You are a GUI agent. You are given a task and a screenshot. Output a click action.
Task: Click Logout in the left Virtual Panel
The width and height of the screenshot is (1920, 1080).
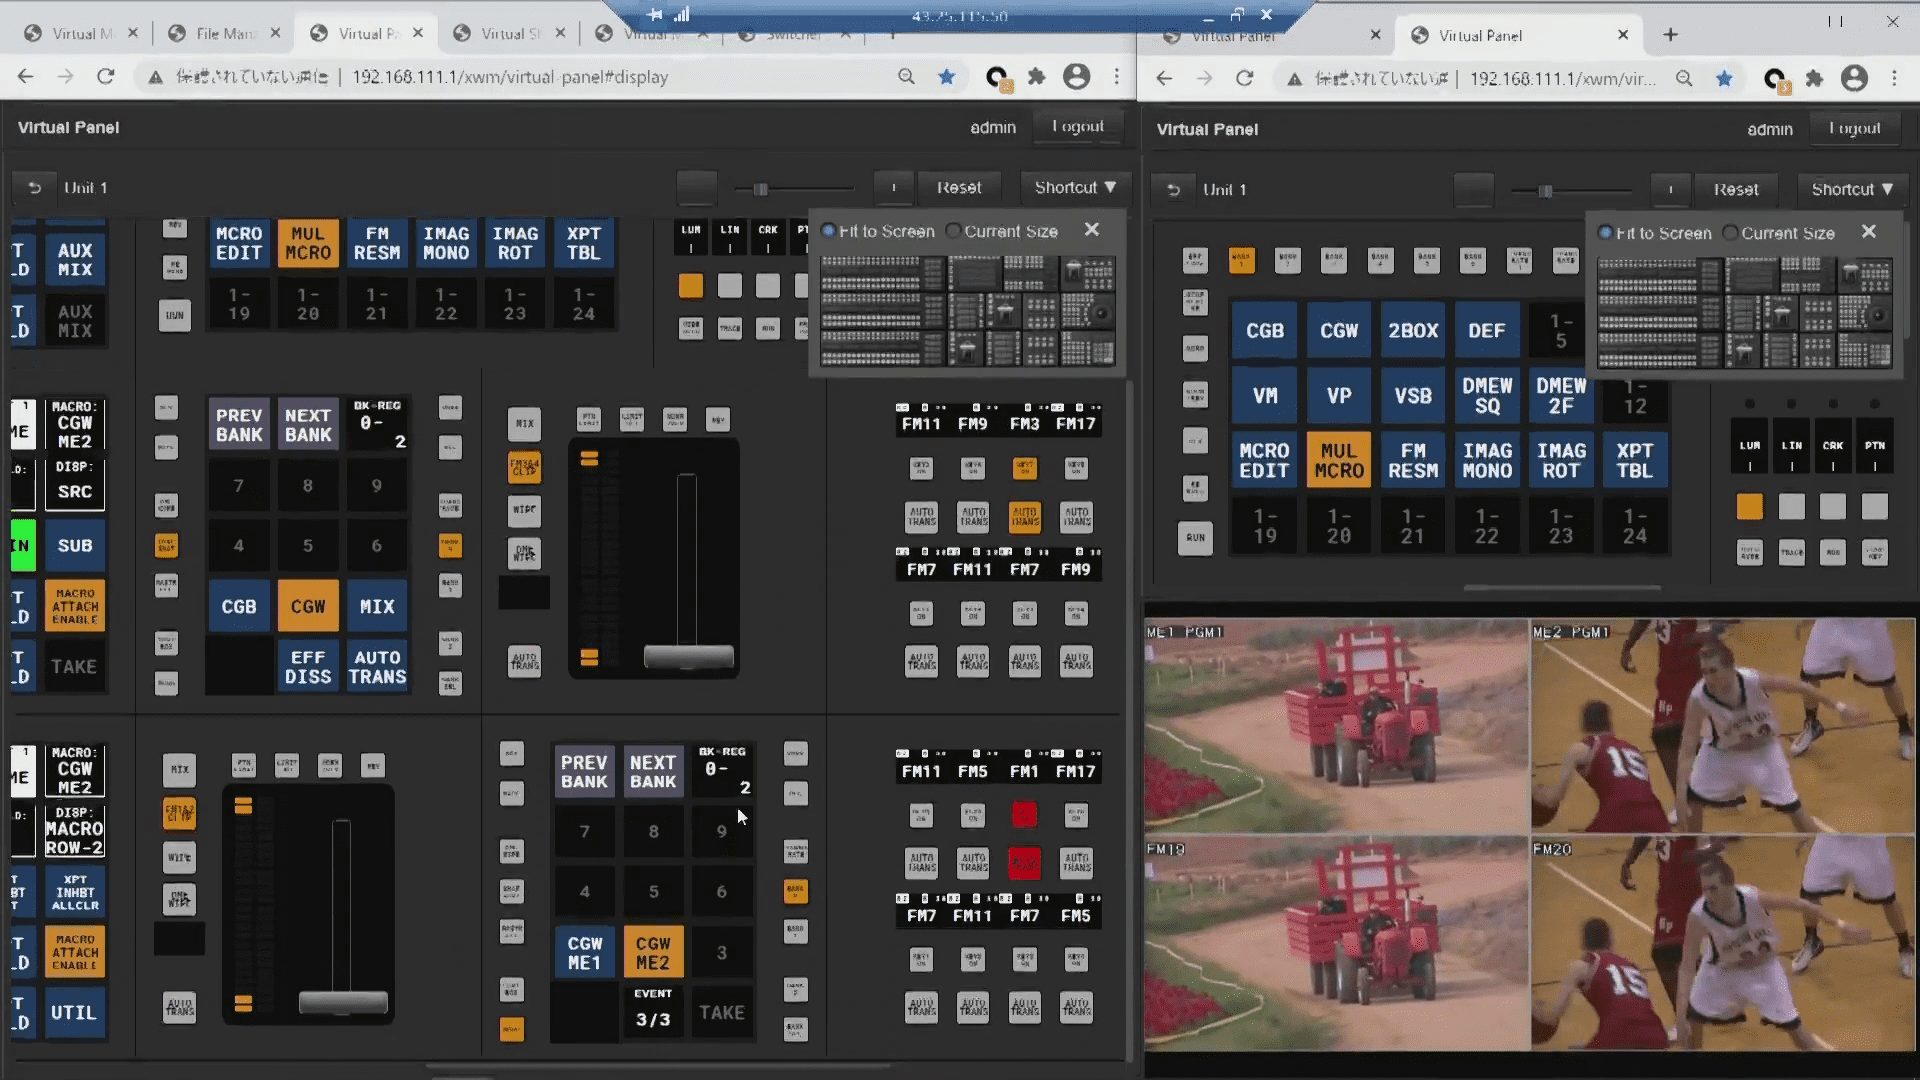coord(1077,127)
